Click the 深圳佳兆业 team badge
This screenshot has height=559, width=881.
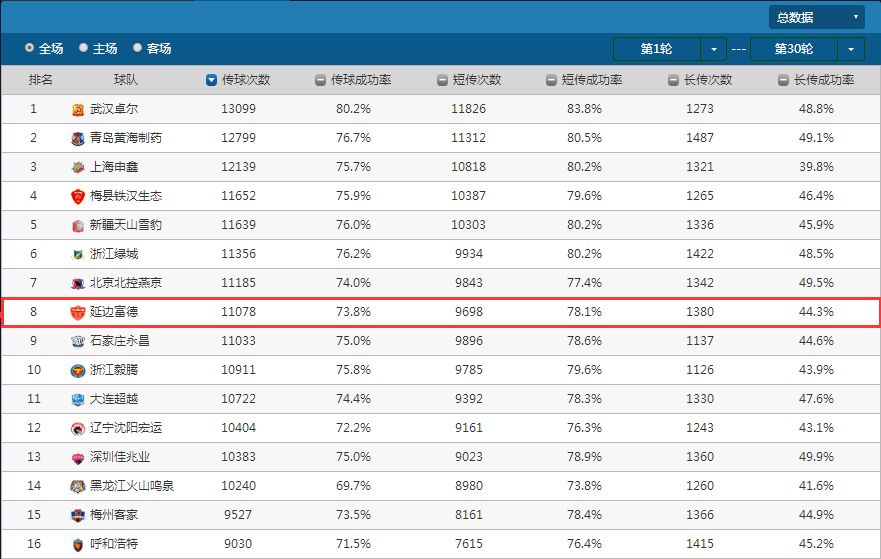click(x=78, y=458)
